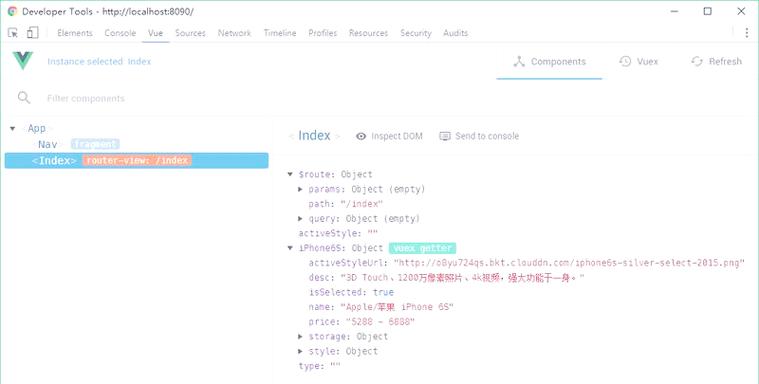Image resolution: width=759 pixels, height=384 pixels.
Task: Open the Network tab
Action: (x=234, y=33)
